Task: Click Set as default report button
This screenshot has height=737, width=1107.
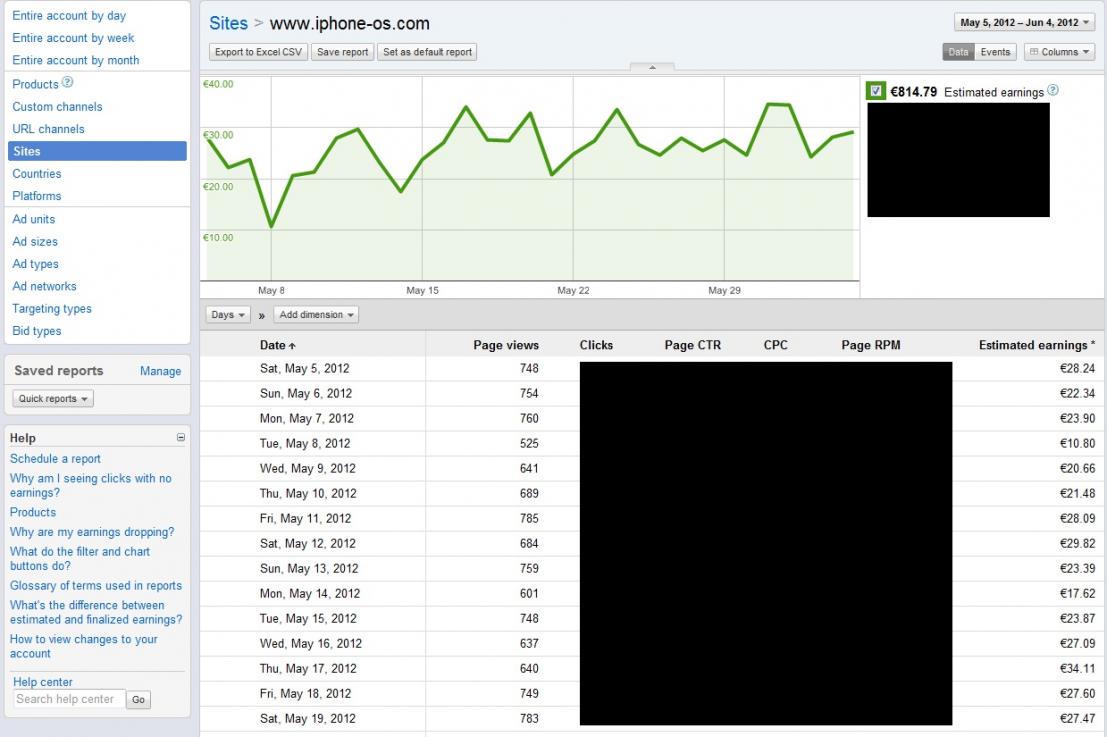Action: (x=427, y=52)
